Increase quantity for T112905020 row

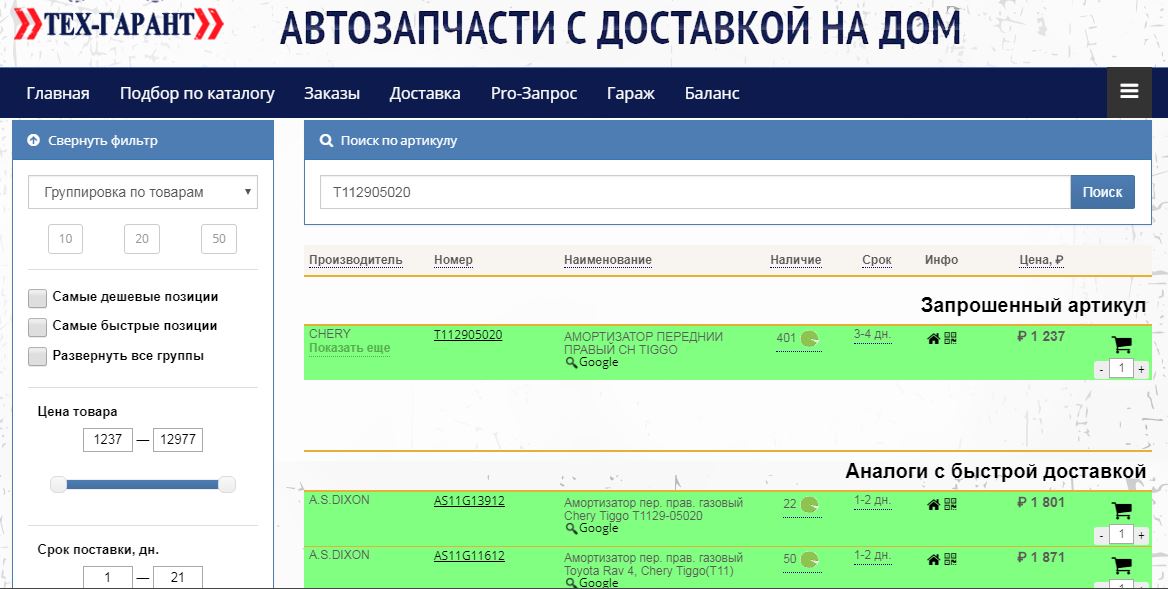pyautogui.click(x=1141, y=369)
